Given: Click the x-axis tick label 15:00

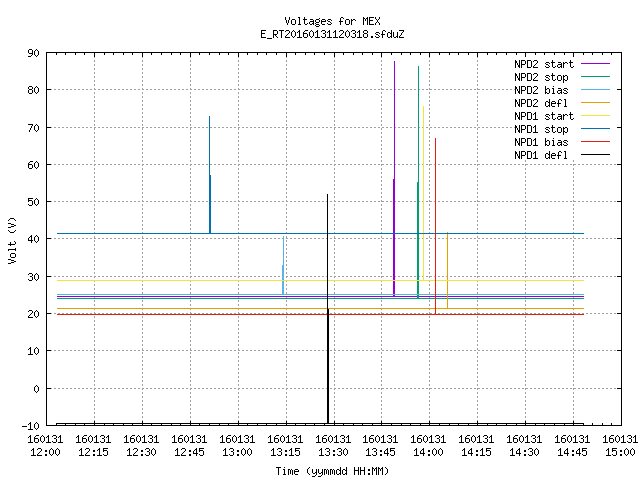Looking at the screenshot, I should [620, 452].
